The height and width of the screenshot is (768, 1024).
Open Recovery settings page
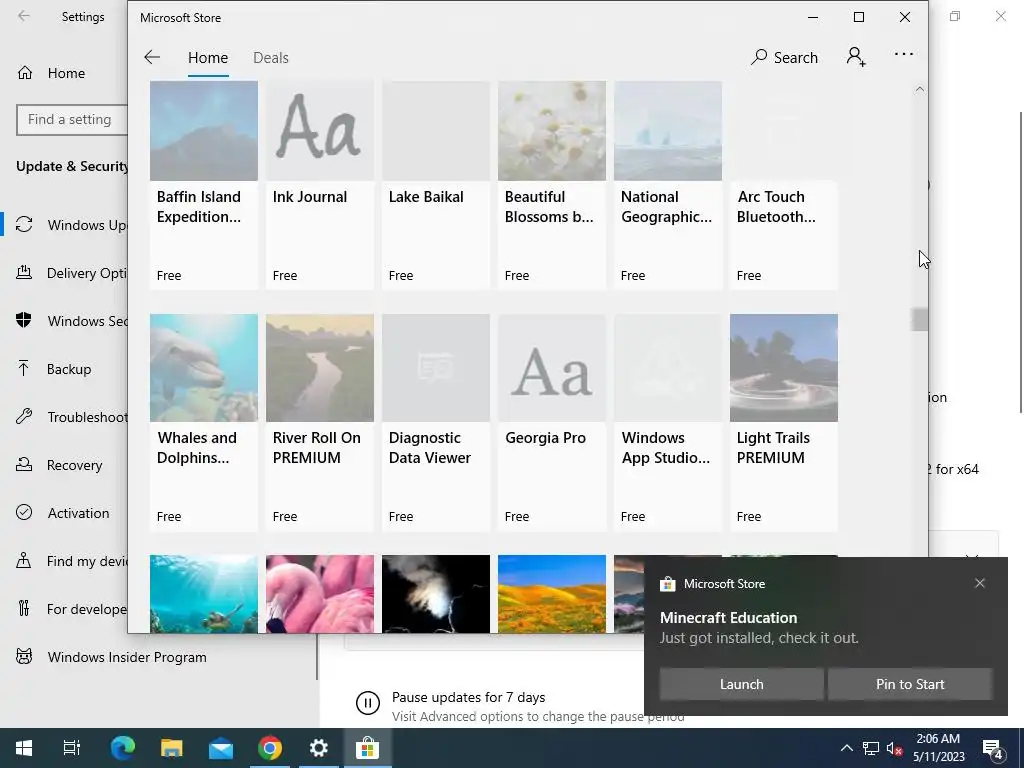59,465
